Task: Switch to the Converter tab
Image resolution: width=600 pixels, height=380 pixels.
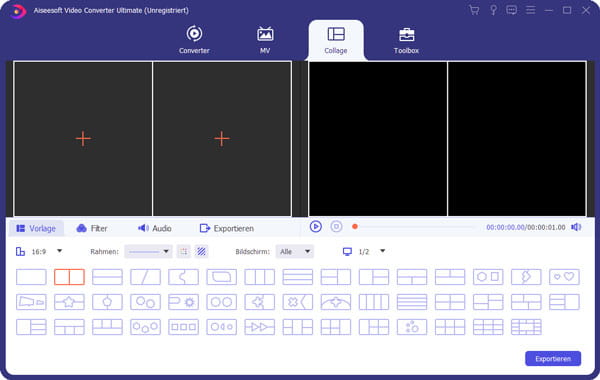Action: tap(194, 40)
